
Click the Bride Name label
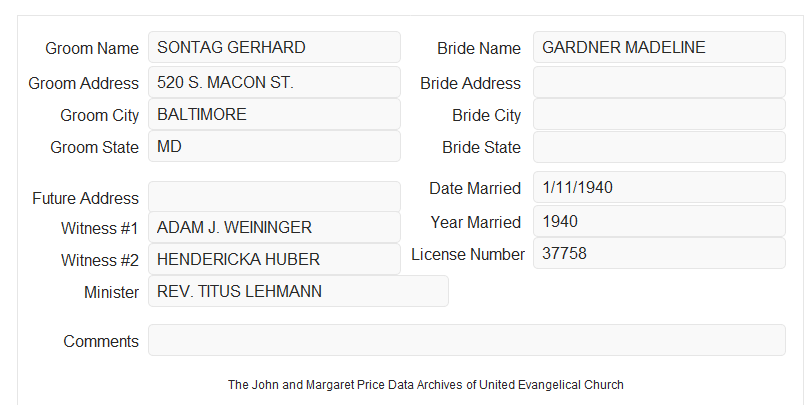pyautogui.click(x=479, y=48)
